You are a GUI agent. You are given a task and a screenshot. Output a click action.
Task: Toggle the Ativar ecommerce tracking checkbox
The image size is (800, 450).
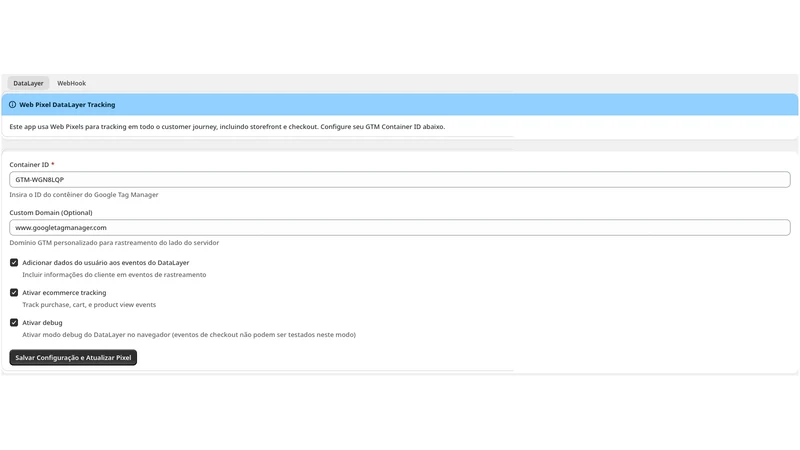coord(14,293)
